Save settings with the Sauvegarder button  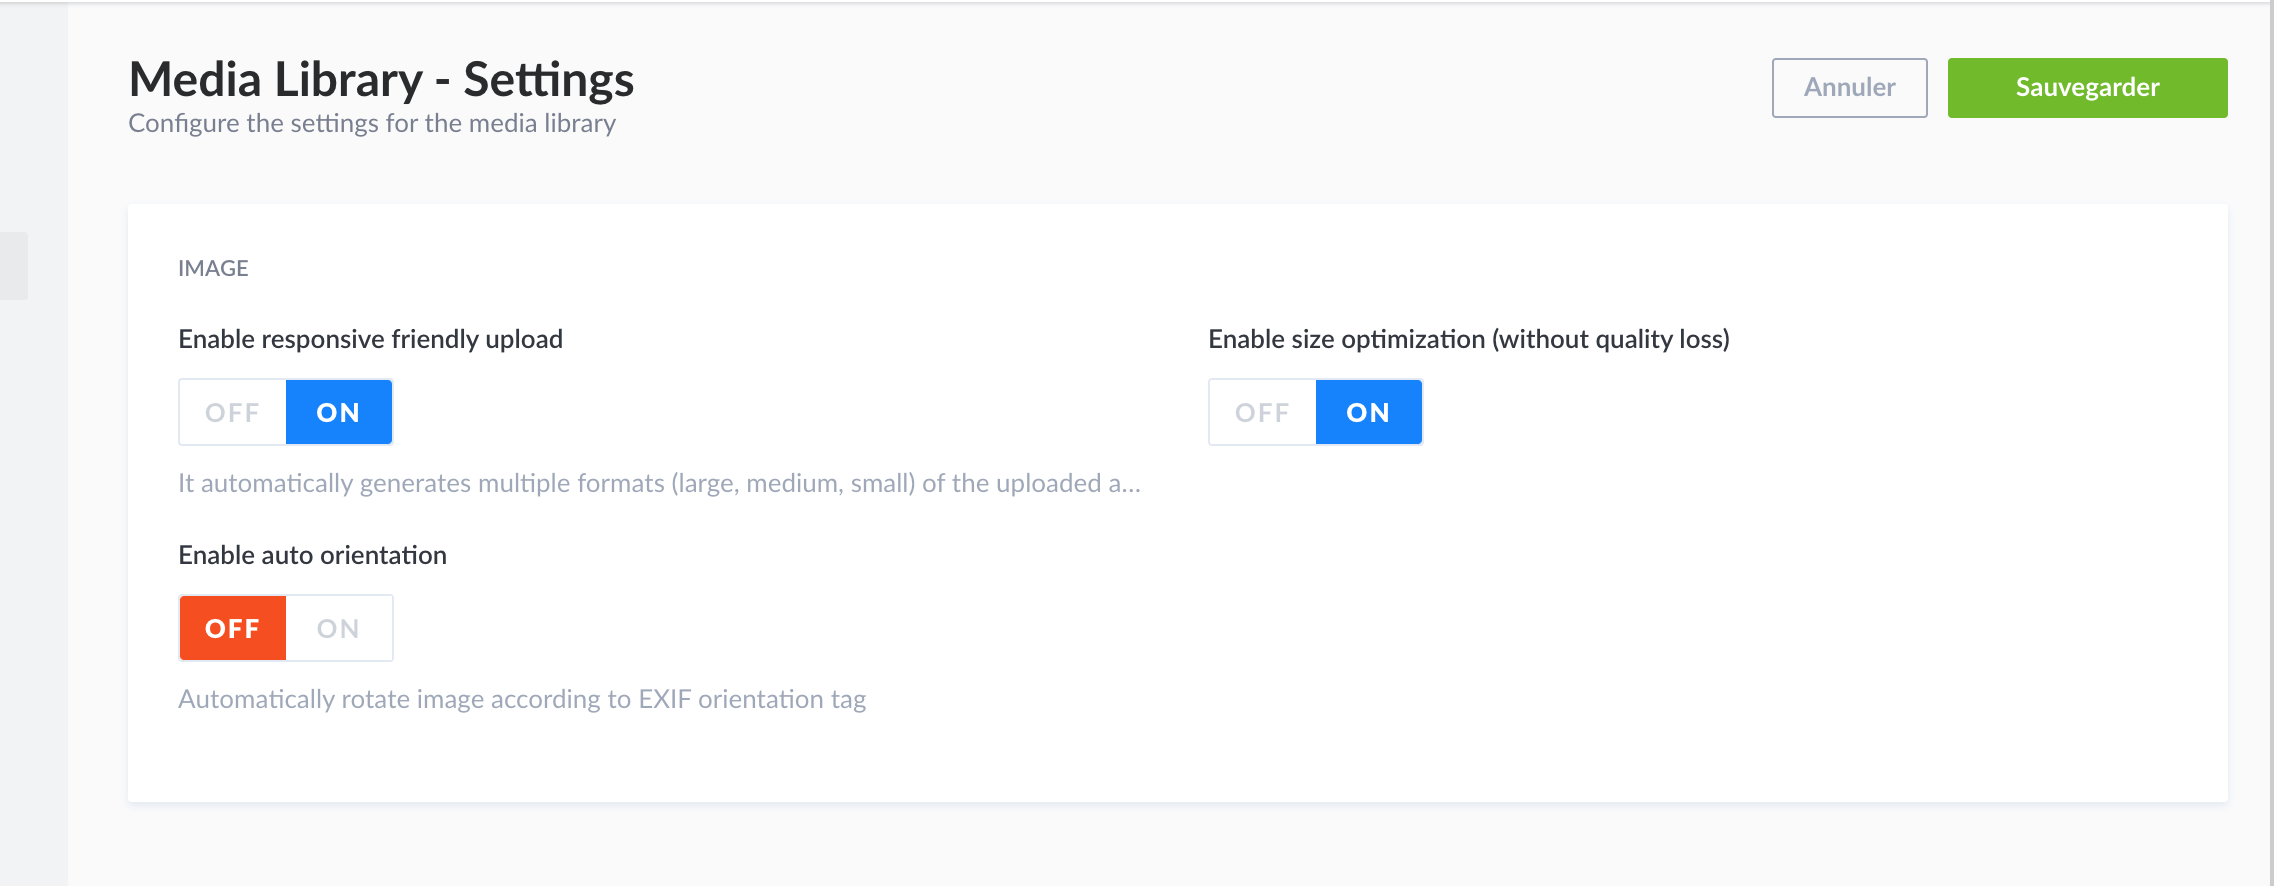[2087, 88]
